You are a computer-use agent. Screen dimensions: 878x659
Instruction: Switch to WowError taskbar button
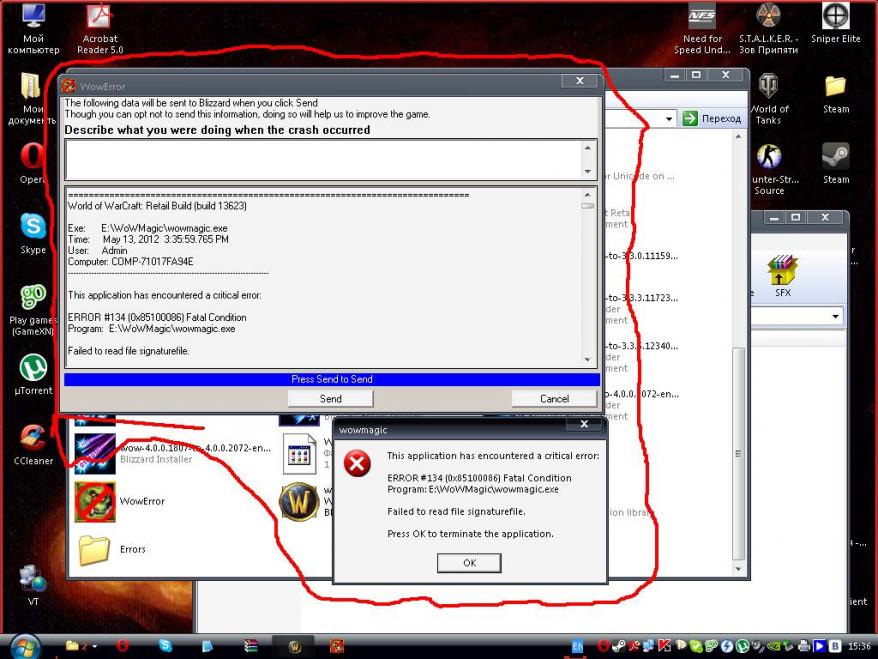point(337,647)
